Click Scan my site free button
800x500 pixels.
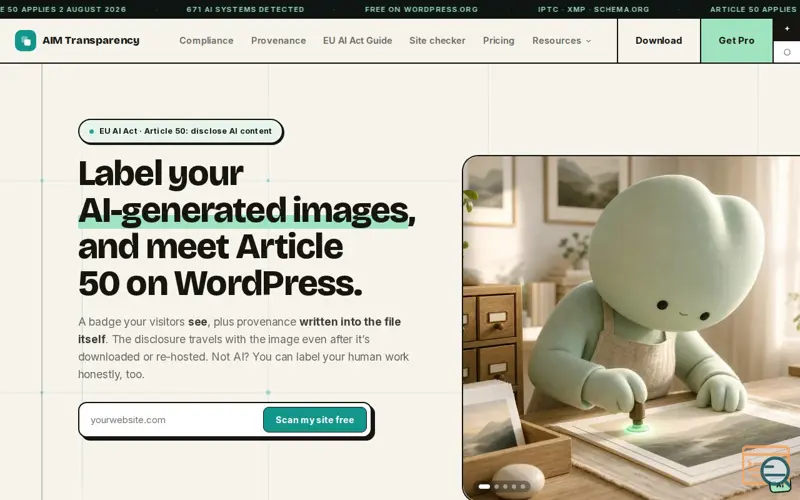315,420
